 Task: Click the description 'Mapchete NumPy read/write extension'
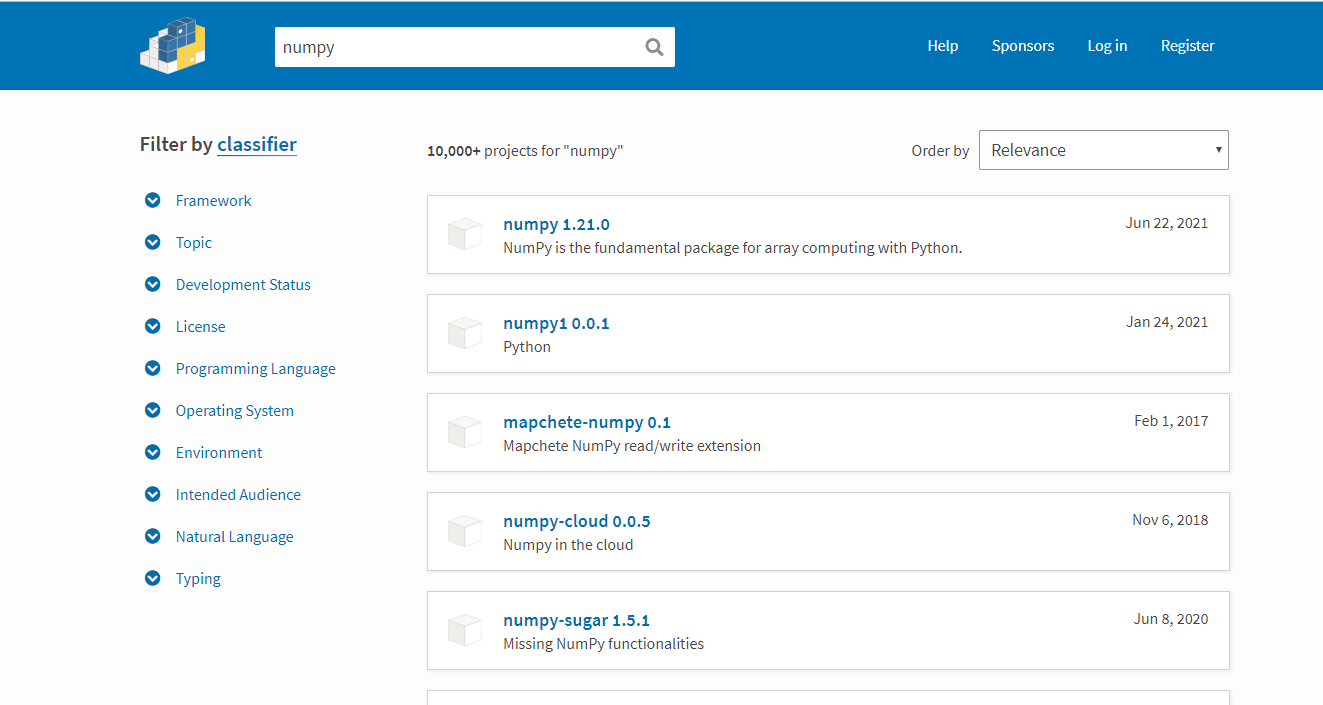coord(632,445)
